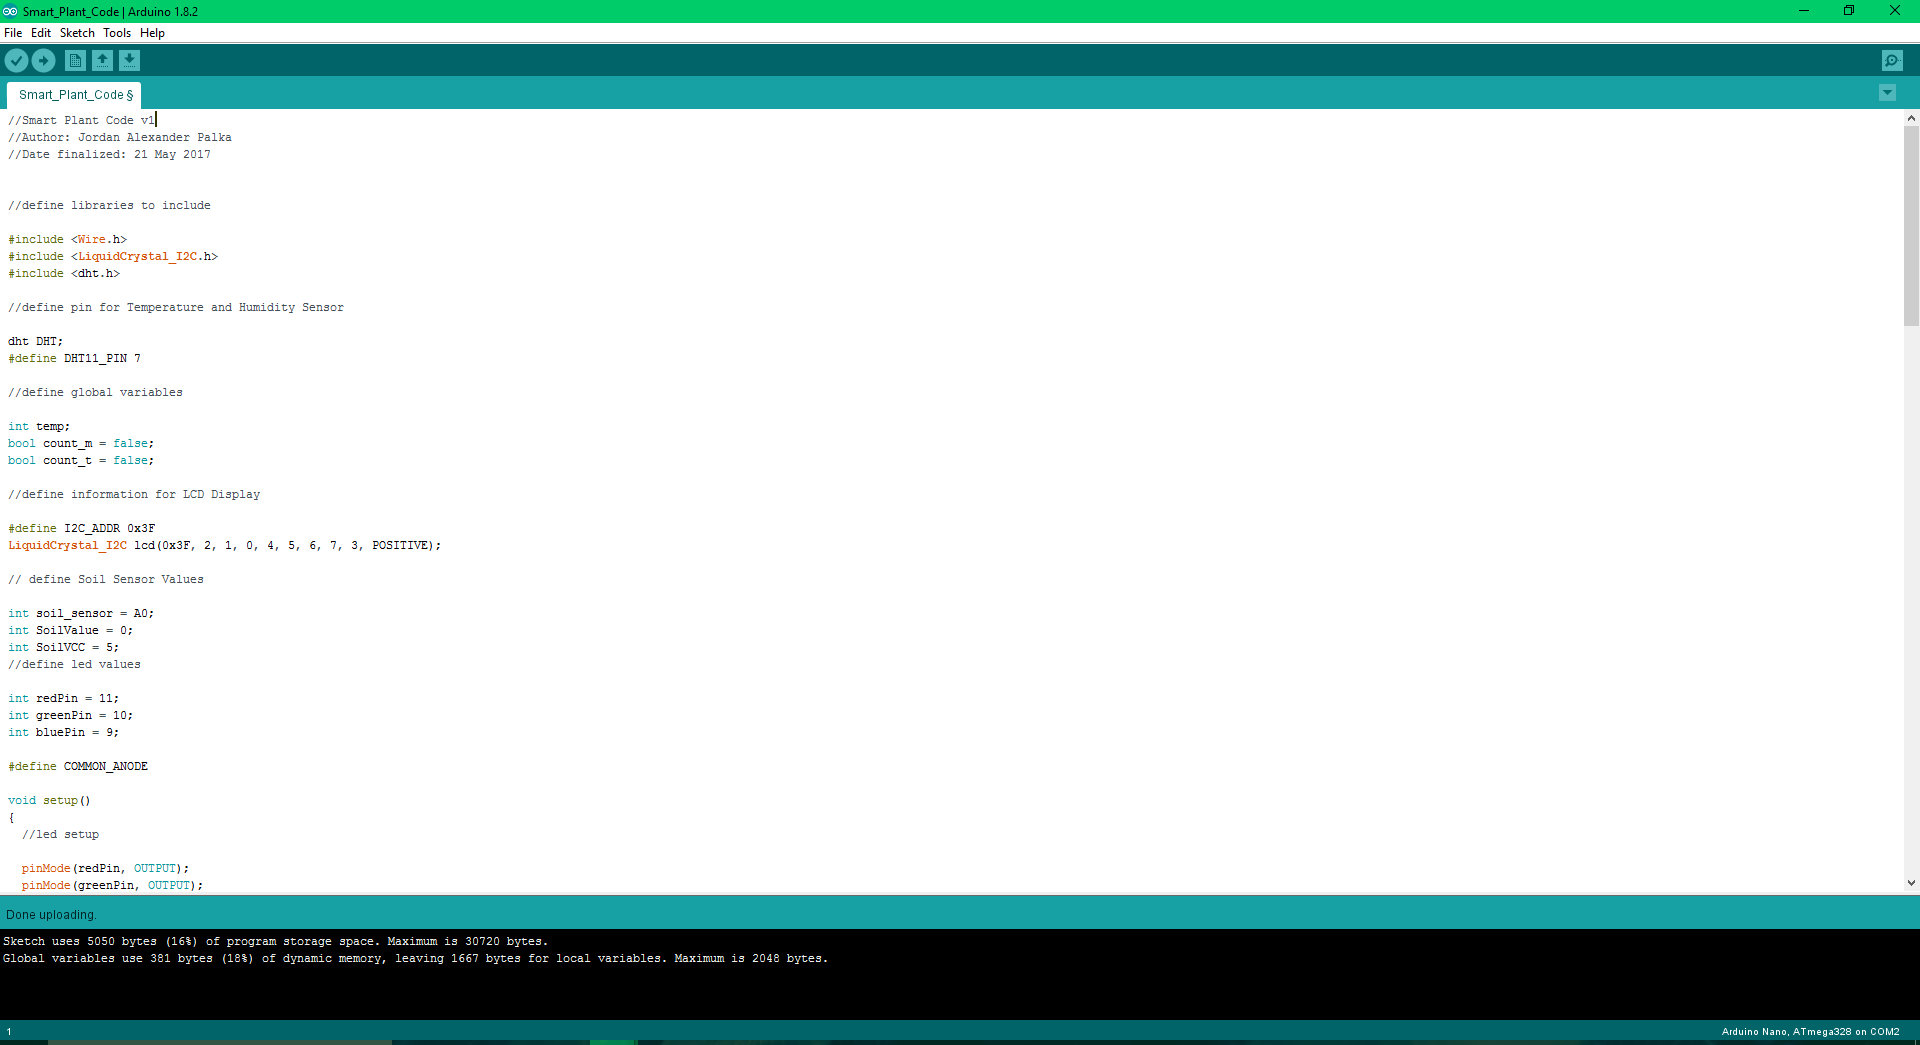Click the 'int SoilValue = 0;' line
The height and width of the screenshot is (1045, 1920).
(x=70, y=630)
